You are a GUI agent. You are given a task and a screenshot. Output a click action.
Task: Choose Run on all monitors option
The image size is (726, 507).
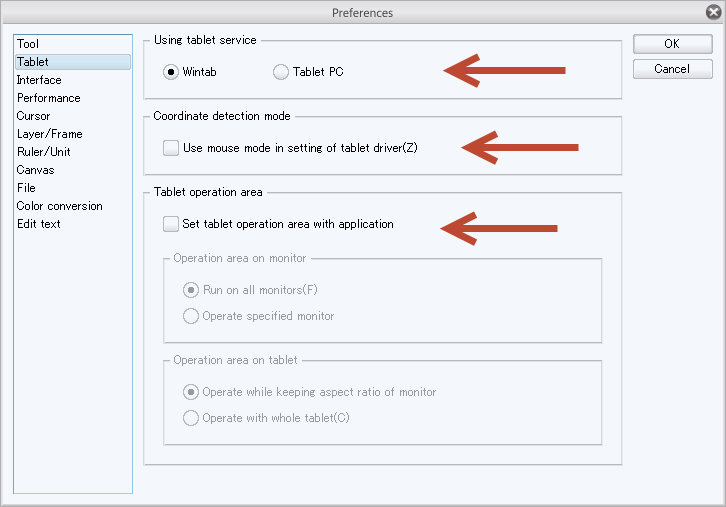tap(191, 290)
